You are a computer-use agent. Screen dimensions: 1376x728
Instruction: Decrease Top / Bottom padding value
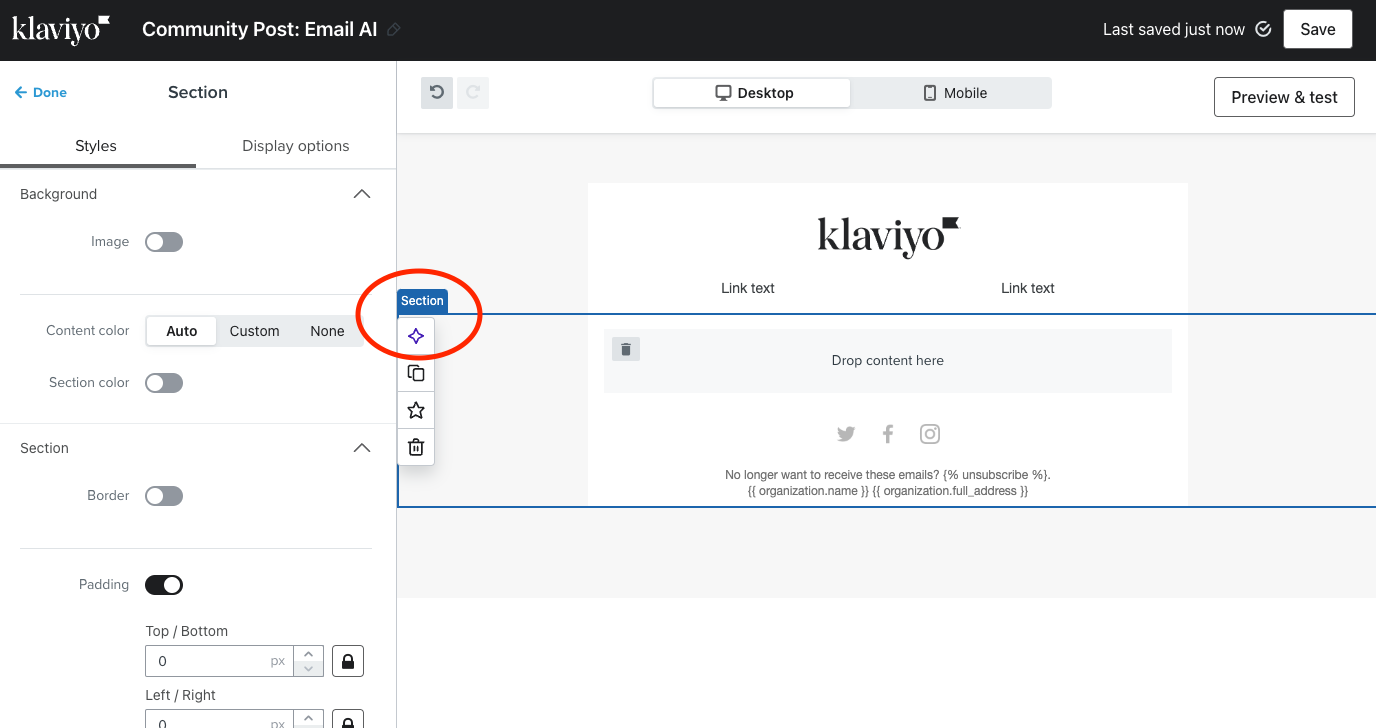click(309, 669)
